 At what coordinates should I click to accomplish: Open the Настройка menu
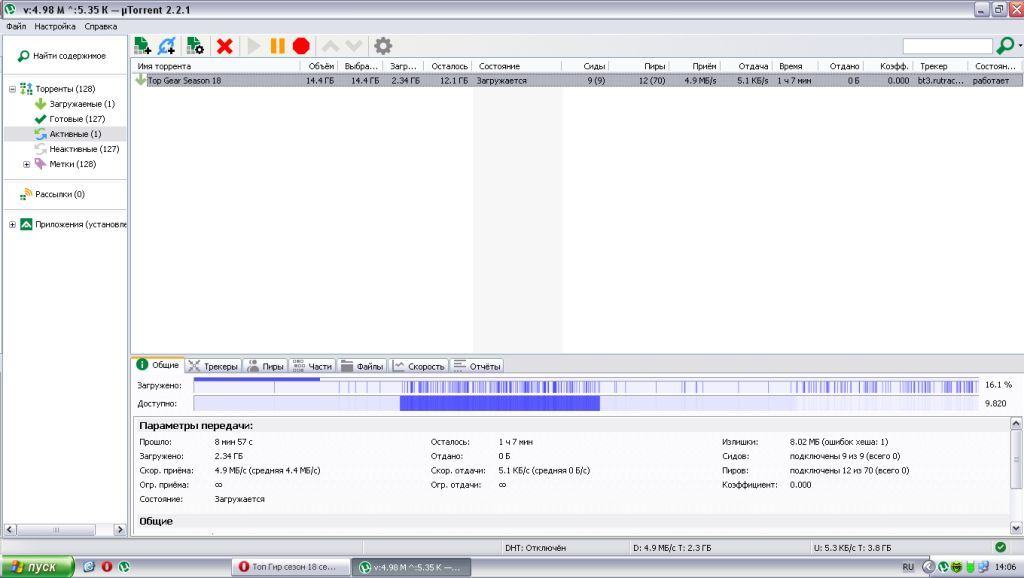[x=54, y=25]
